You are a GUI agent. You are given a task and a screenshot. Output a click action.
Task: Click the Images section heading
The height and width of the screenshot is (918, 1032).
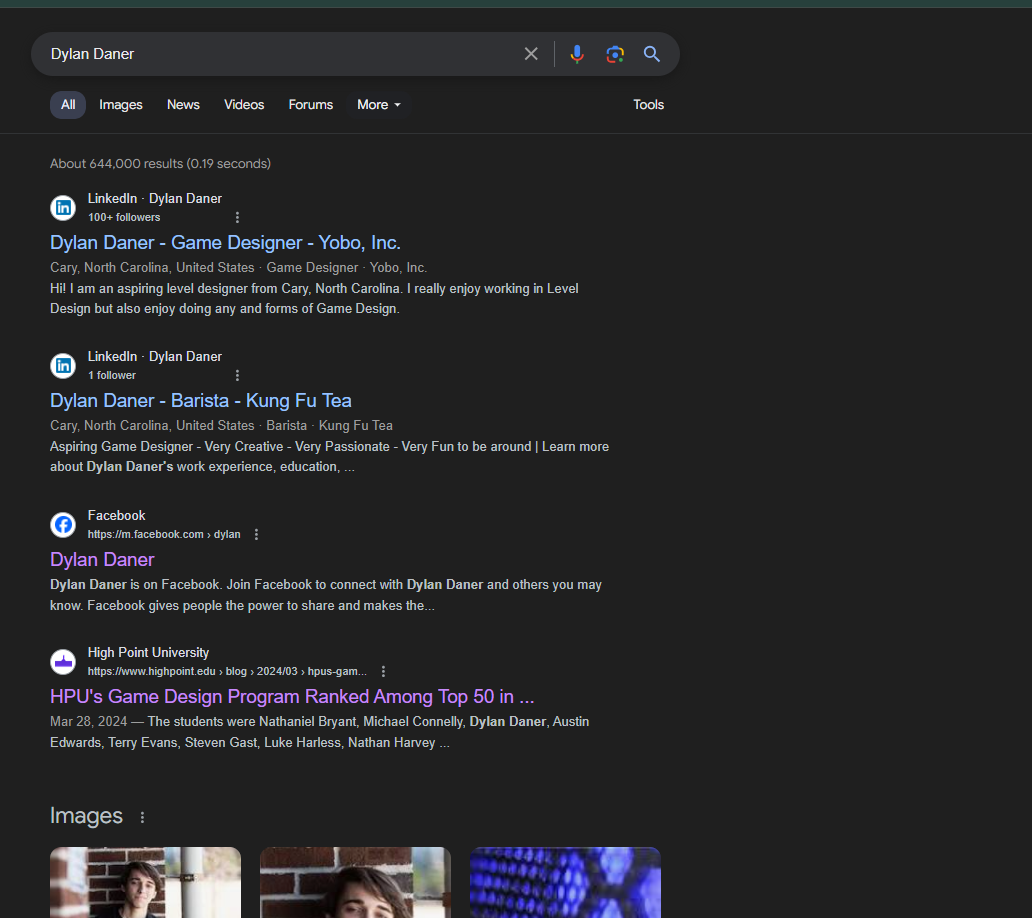pos(86,816)
